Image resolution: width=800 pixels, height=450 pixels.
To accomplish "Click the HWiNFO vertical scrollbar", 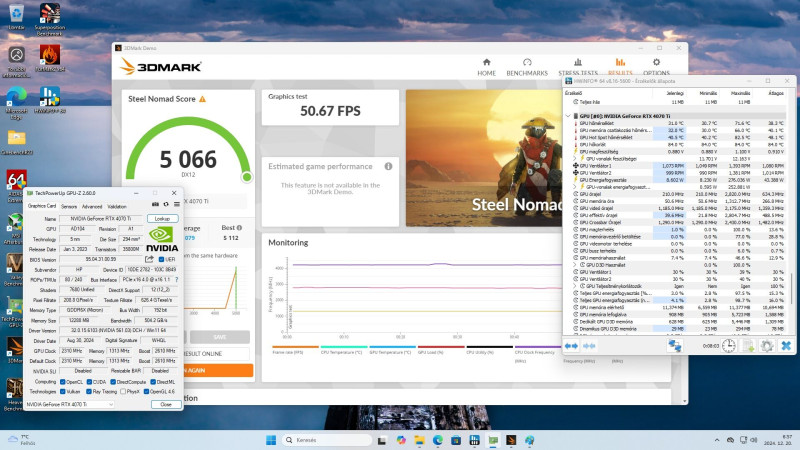I will coord(792,288).
